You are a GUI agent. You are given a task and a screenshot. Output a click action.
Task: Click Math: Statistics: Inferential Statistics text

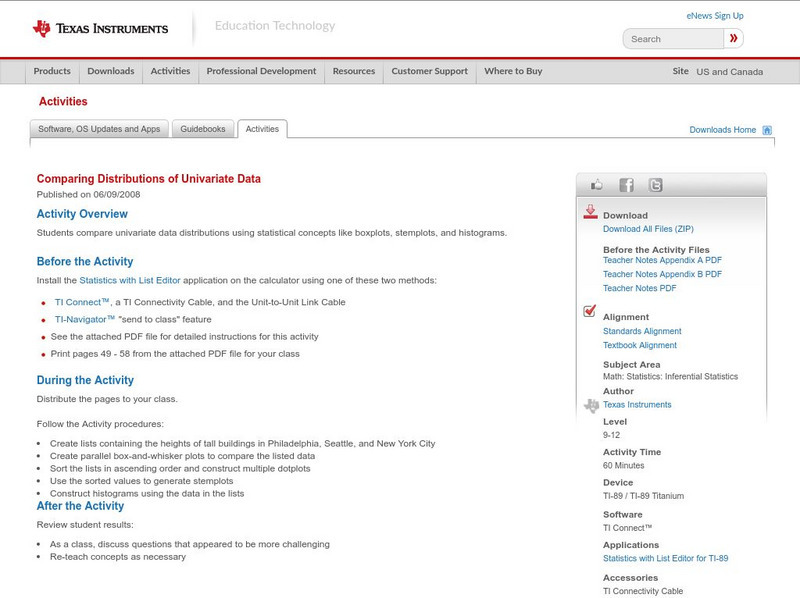click(670, 377)
